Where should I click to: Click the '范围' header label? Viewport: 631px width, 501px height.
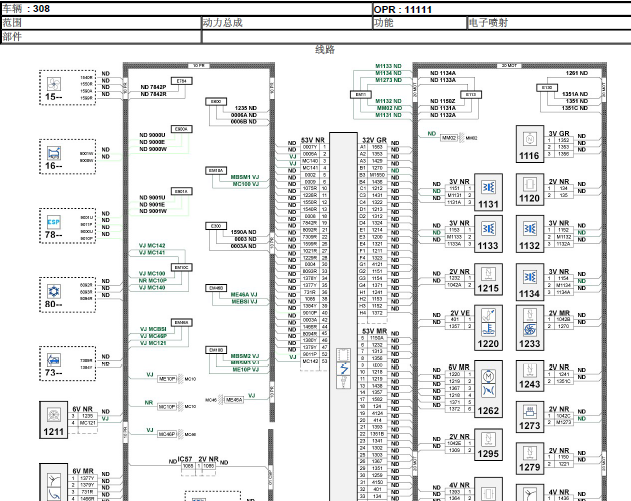coord(12,23)
